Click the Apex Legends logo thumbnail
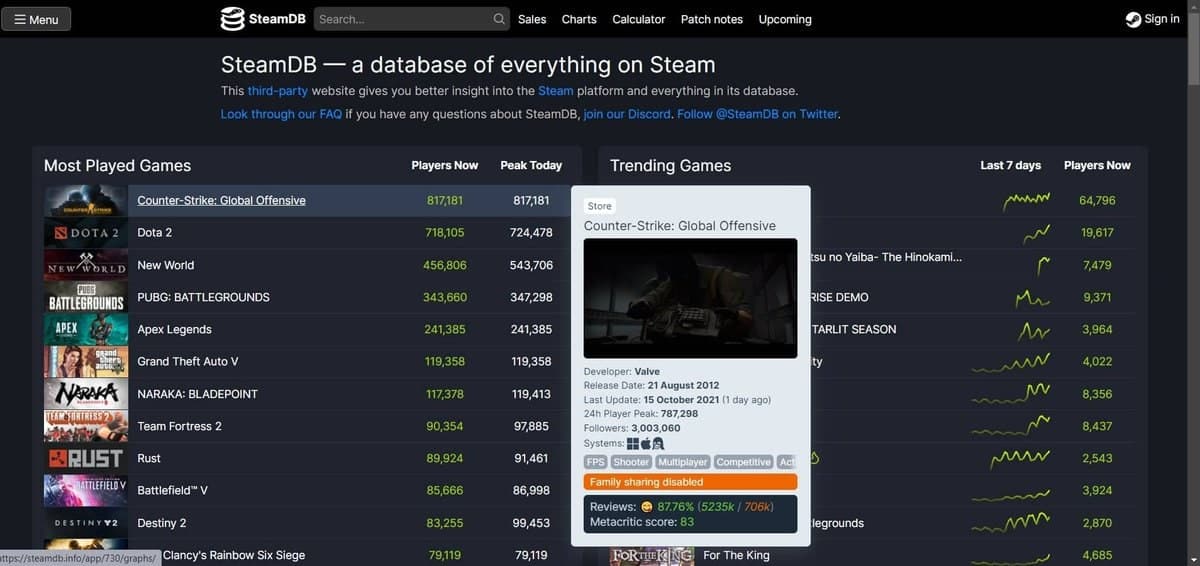 pos(86,330)
